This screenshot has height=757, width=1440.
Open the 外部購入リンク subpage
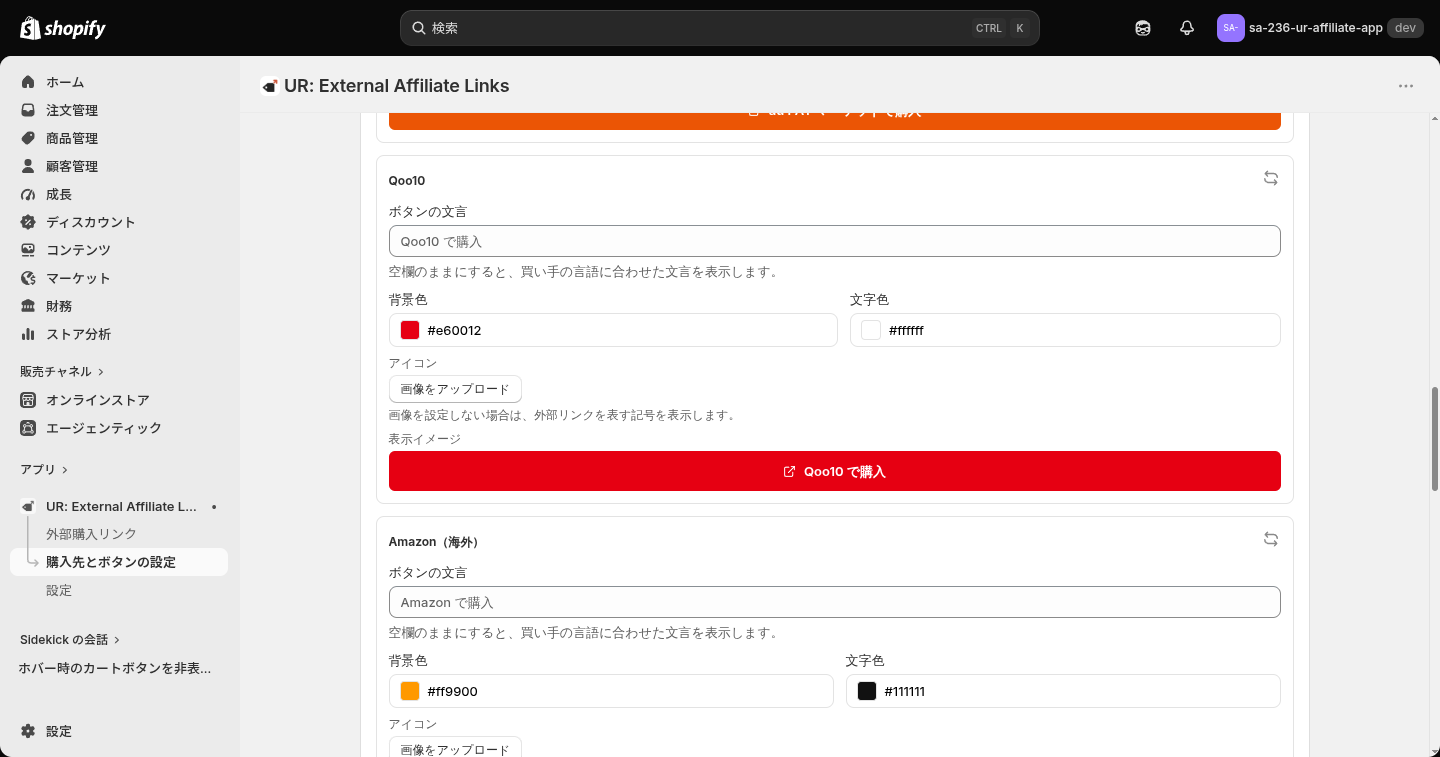91,534
